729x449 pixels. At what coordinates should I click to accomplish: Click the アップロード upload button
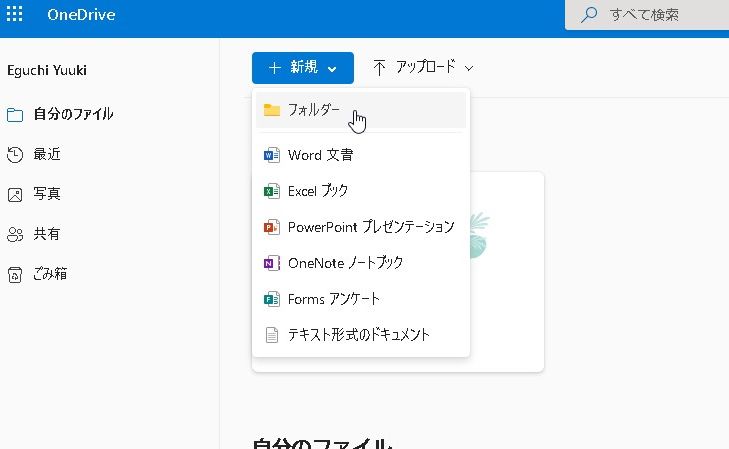click(423, 68)
